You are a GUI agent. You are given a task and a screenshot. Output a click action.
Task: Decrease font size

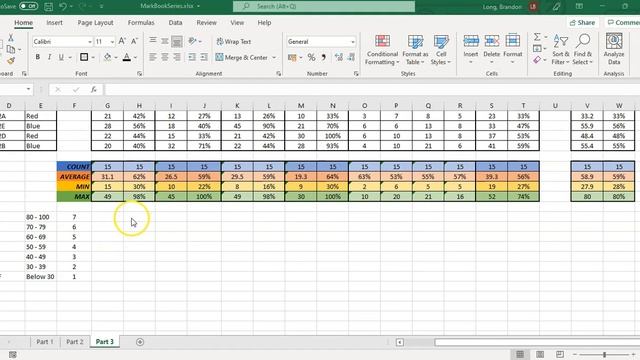click(x=134, y=41)
